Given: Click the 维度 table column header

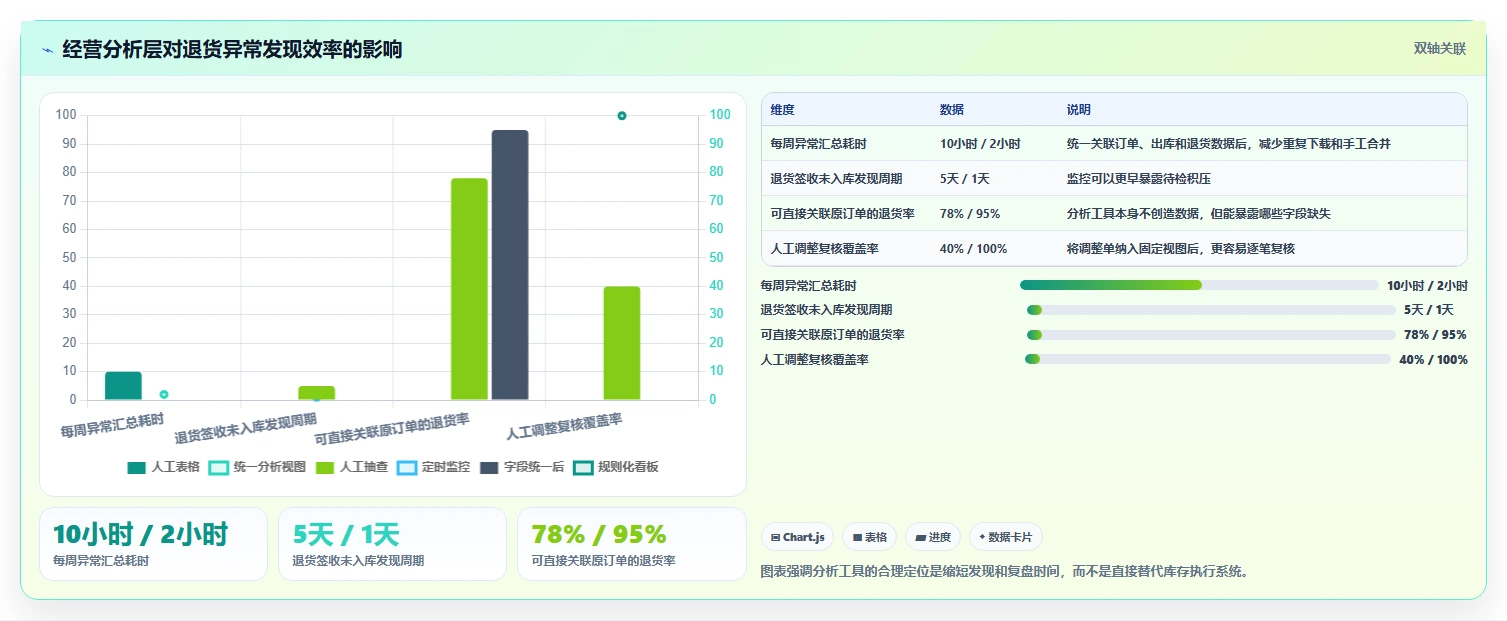Looking at the screenshot, I should (x=782, y=110).
